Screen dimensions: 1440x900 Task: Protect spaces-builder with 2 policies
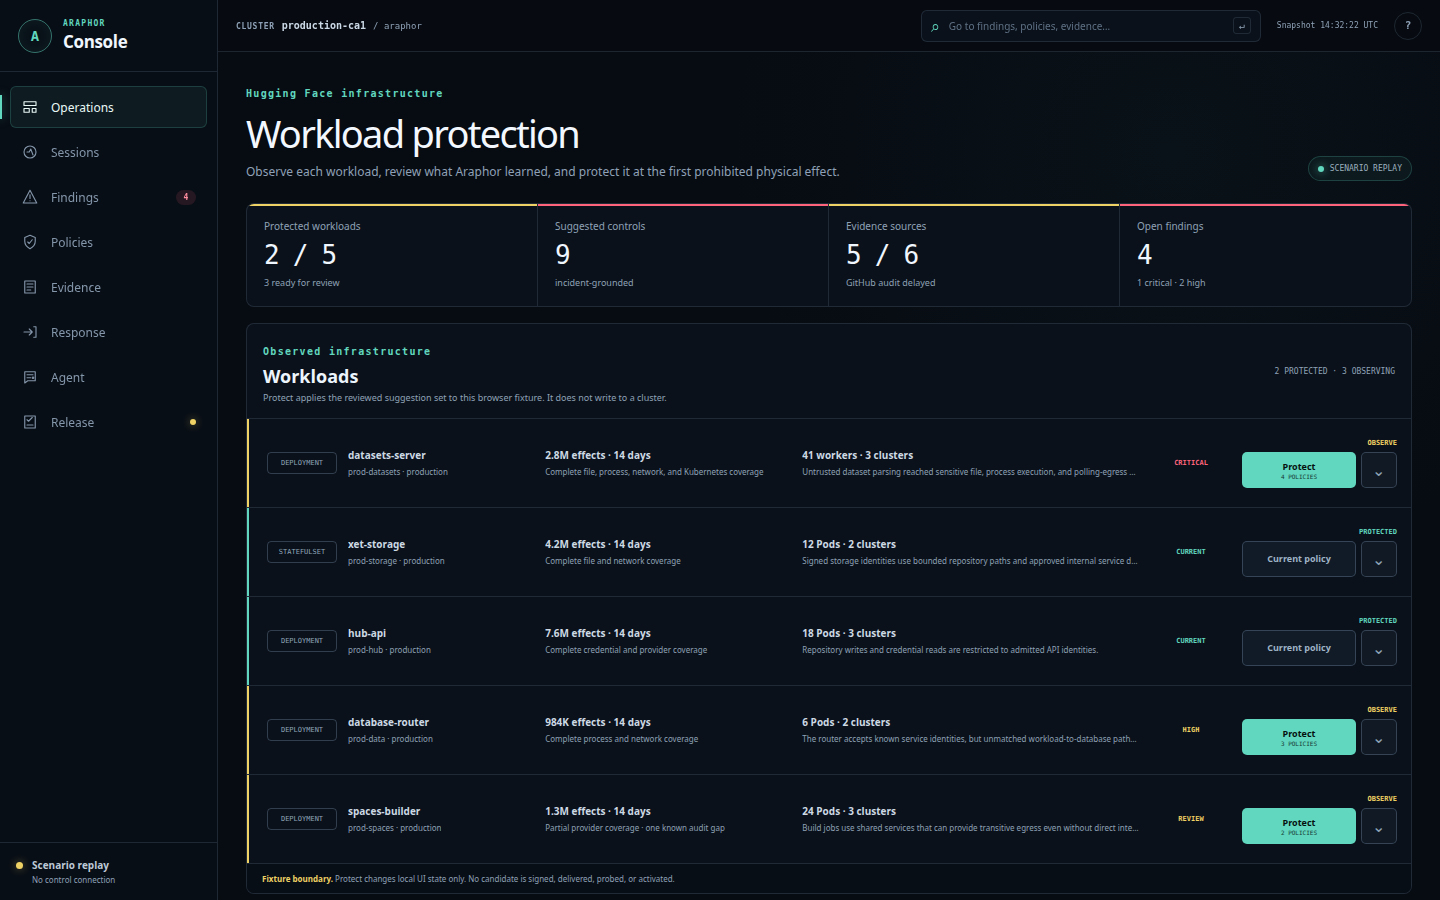click(x=1299, y=826)
